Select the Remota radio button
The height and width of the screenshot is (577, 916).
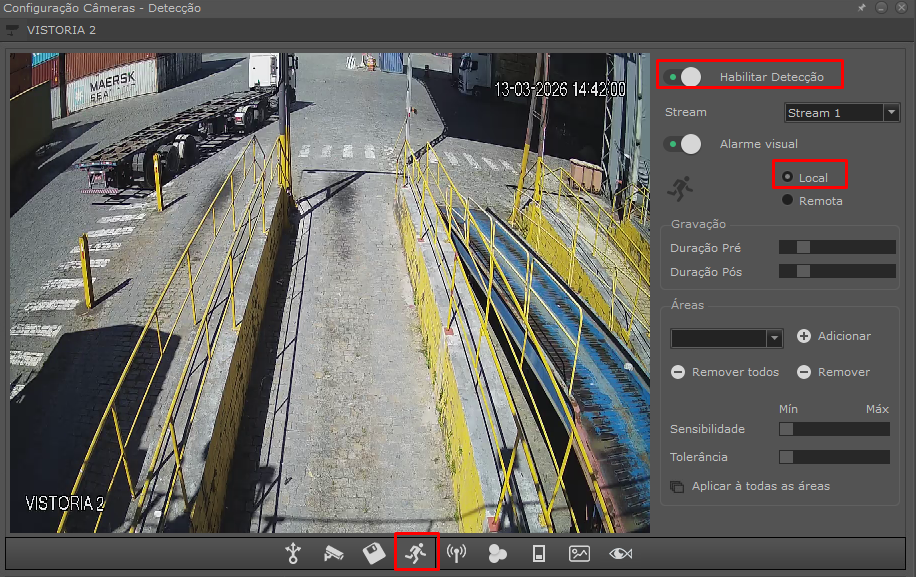pos(788,201)
